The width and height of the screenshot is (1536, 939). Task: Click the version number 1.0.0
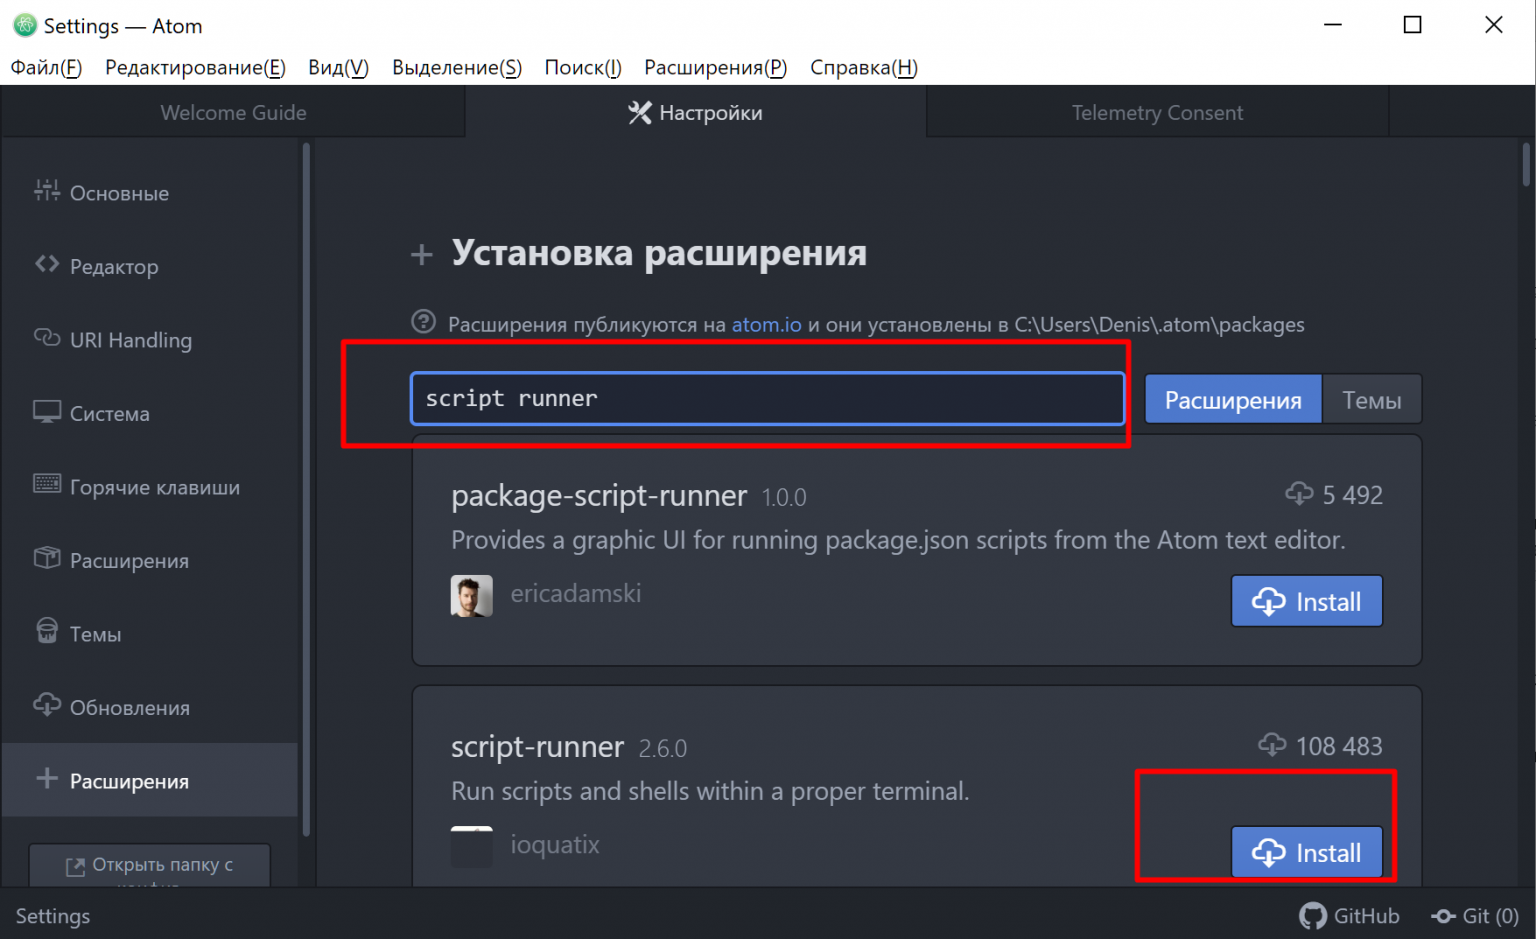coord(784,497)
